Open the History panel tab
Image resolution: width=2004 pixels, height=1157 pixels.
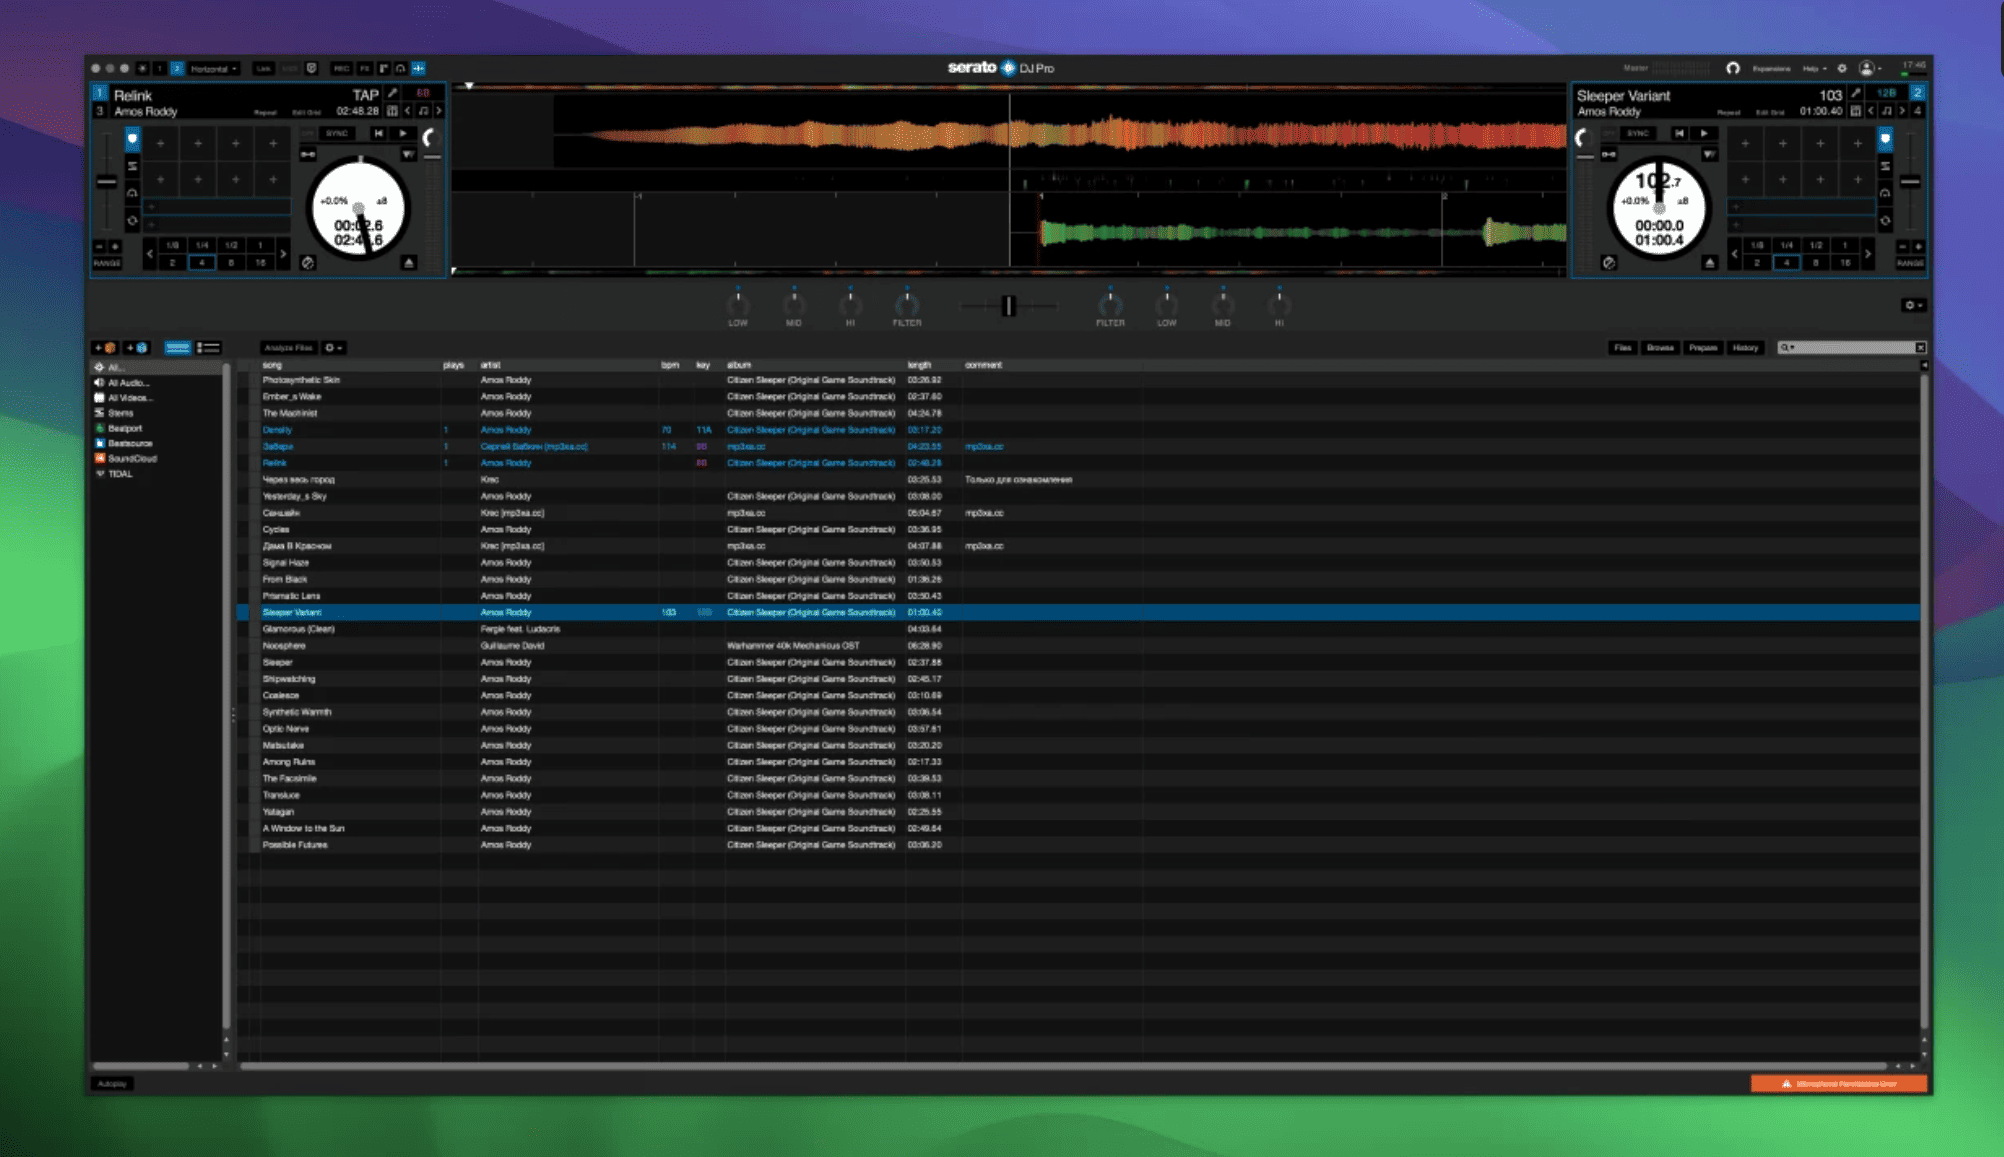coord(1745,348)
